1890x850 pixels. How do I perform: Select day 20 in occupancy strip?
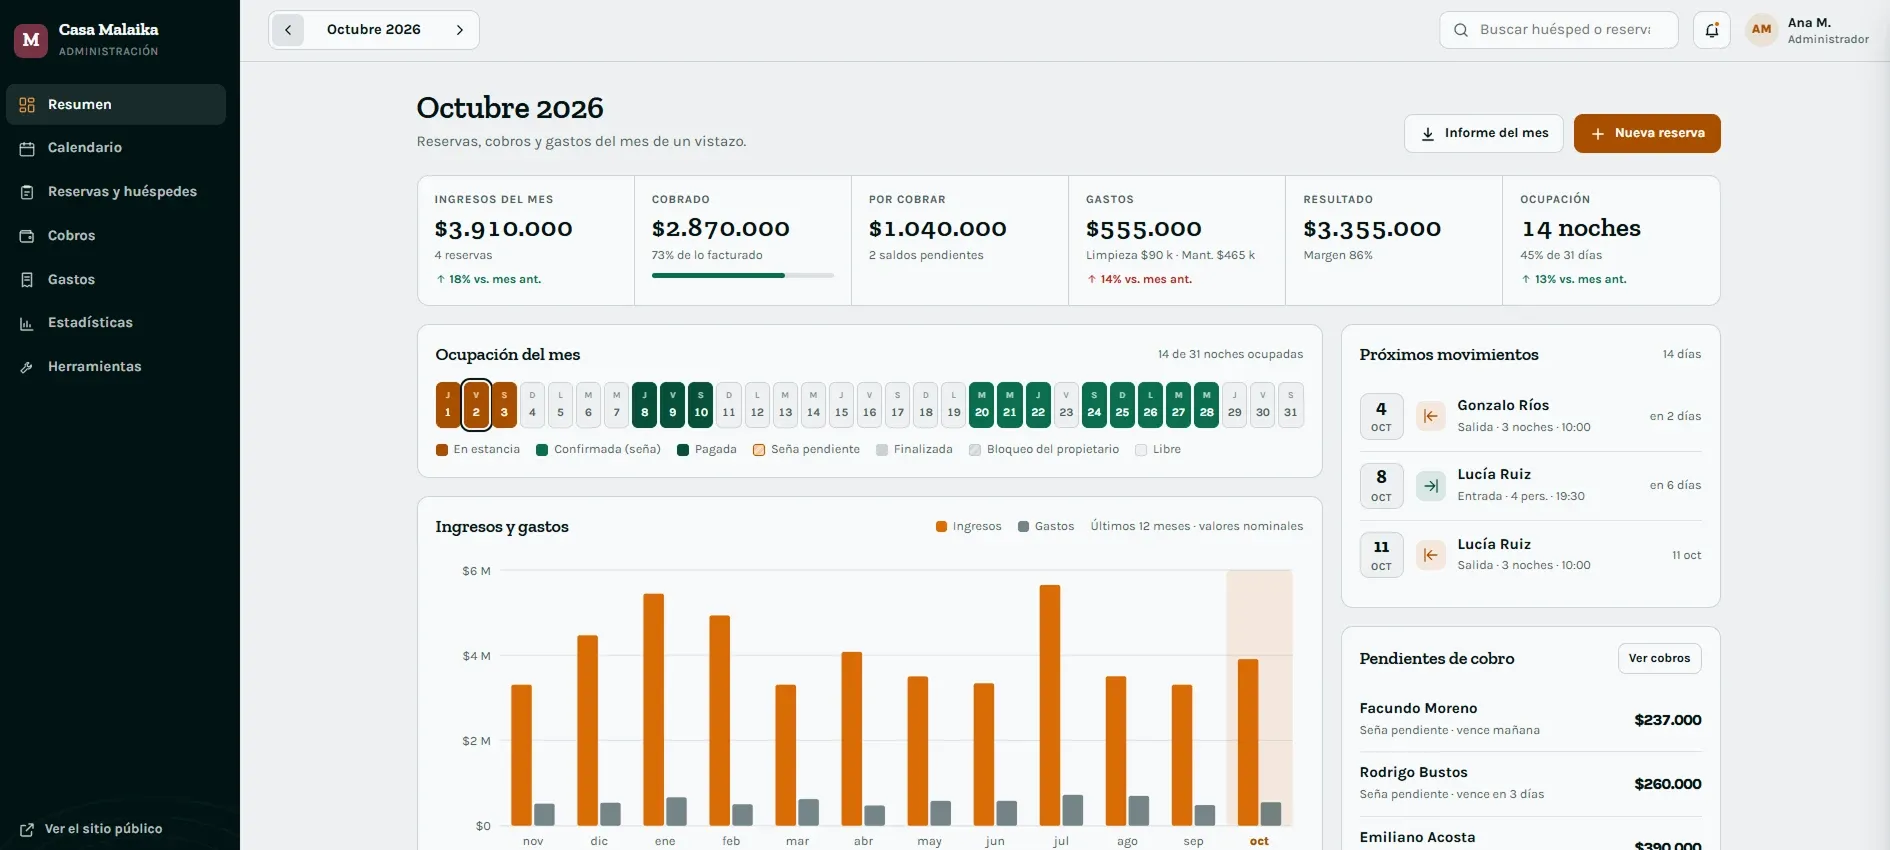click(x=982, y=405)
